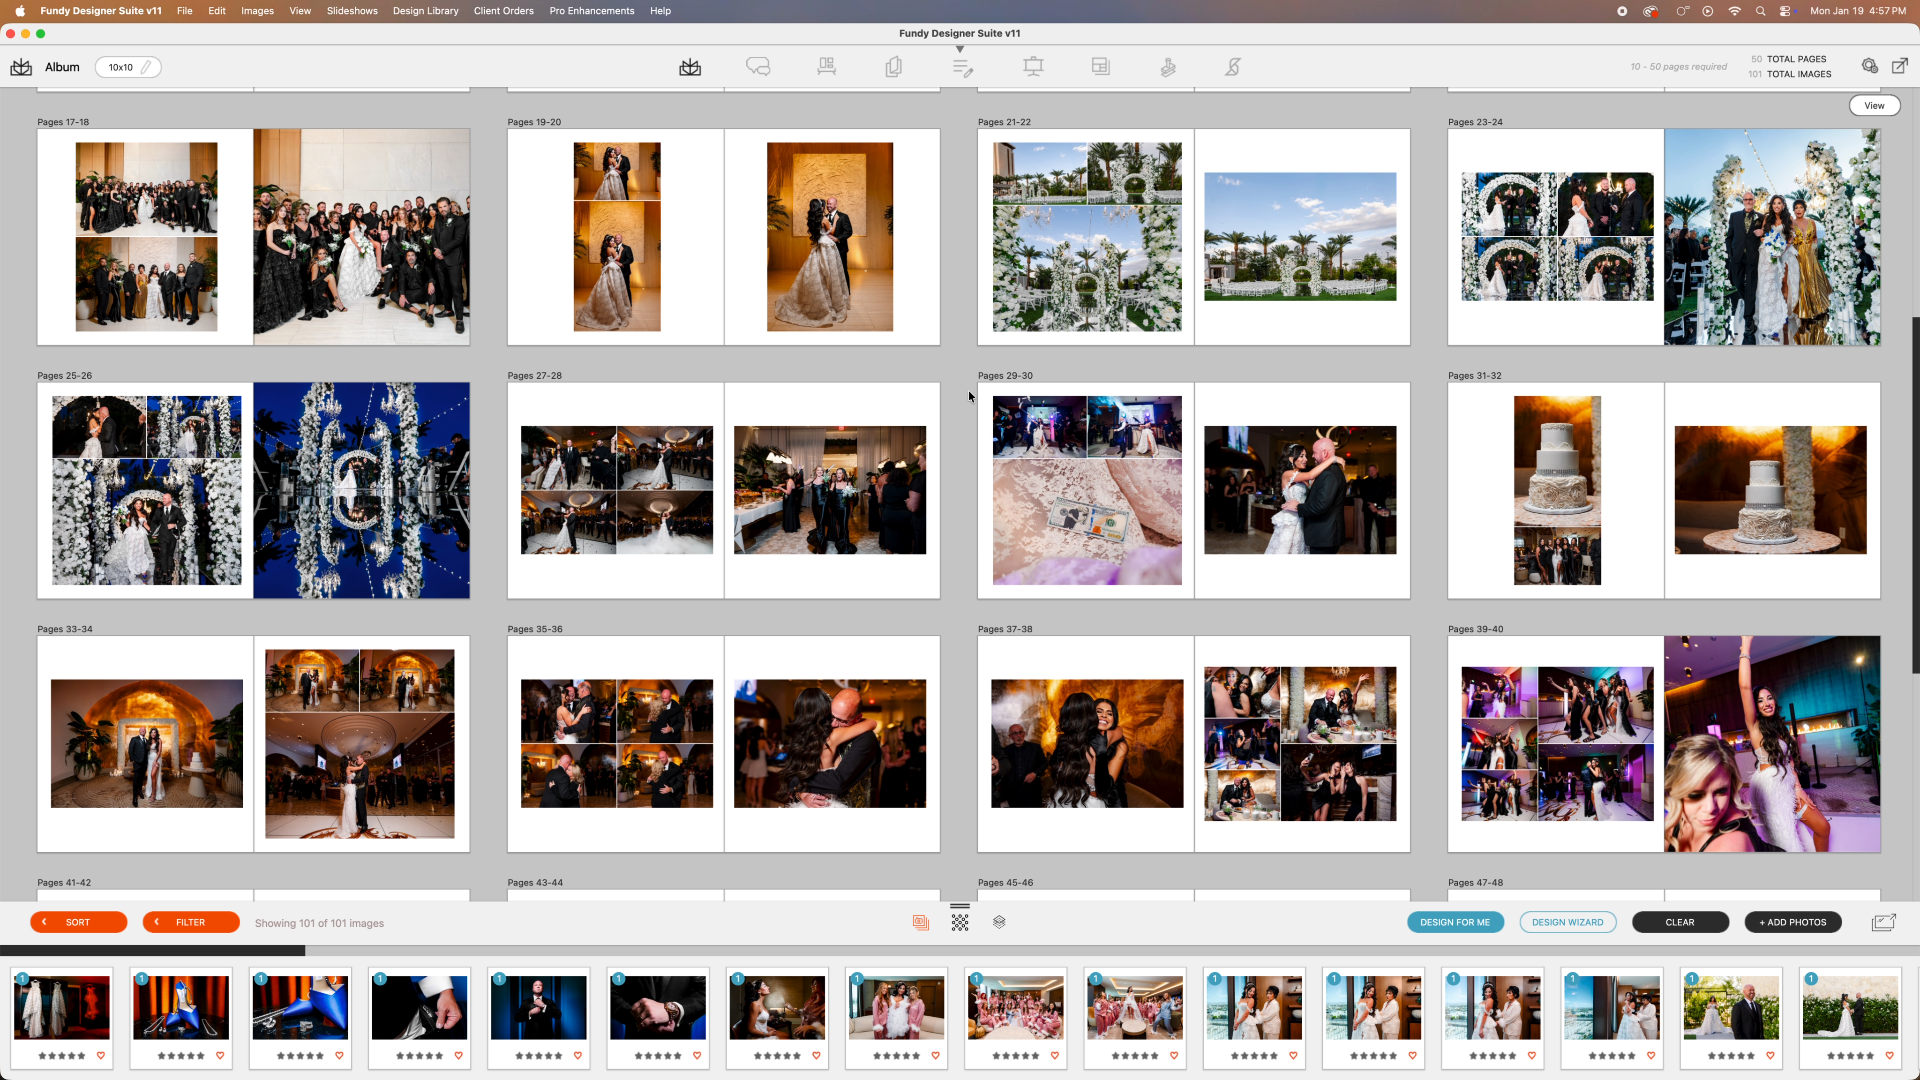The width and height of the screenshot is (1920, 1080).
Task: Pop out the image well window
Action: [1883, 922]
